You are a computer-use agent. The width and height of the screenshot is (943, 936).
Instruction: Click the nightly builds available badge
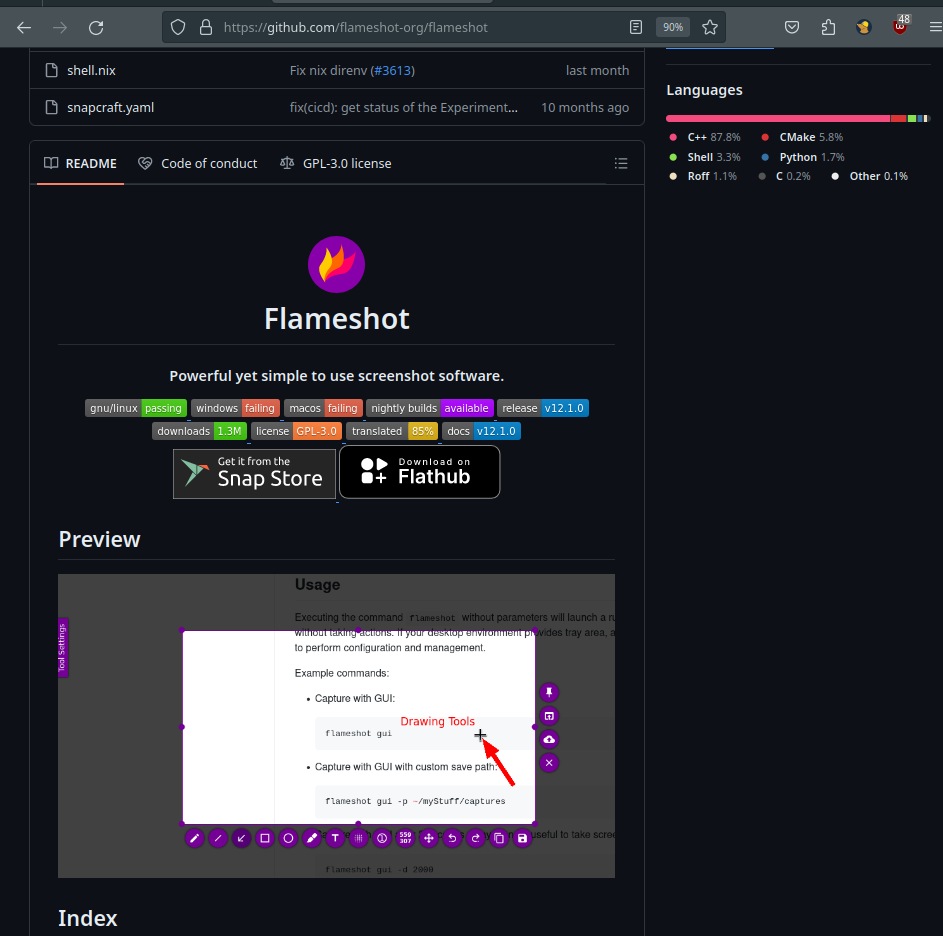pos(430,408)
